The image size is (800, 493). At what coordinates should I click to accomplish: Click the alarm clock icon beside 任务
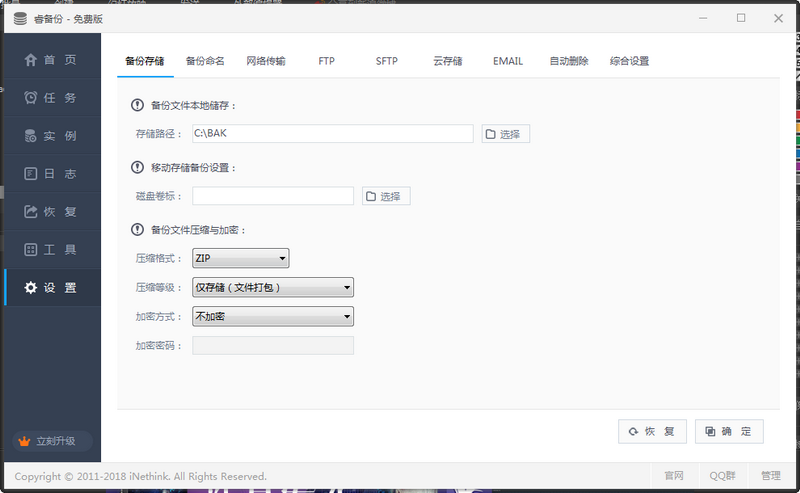(x=31, y=97)
